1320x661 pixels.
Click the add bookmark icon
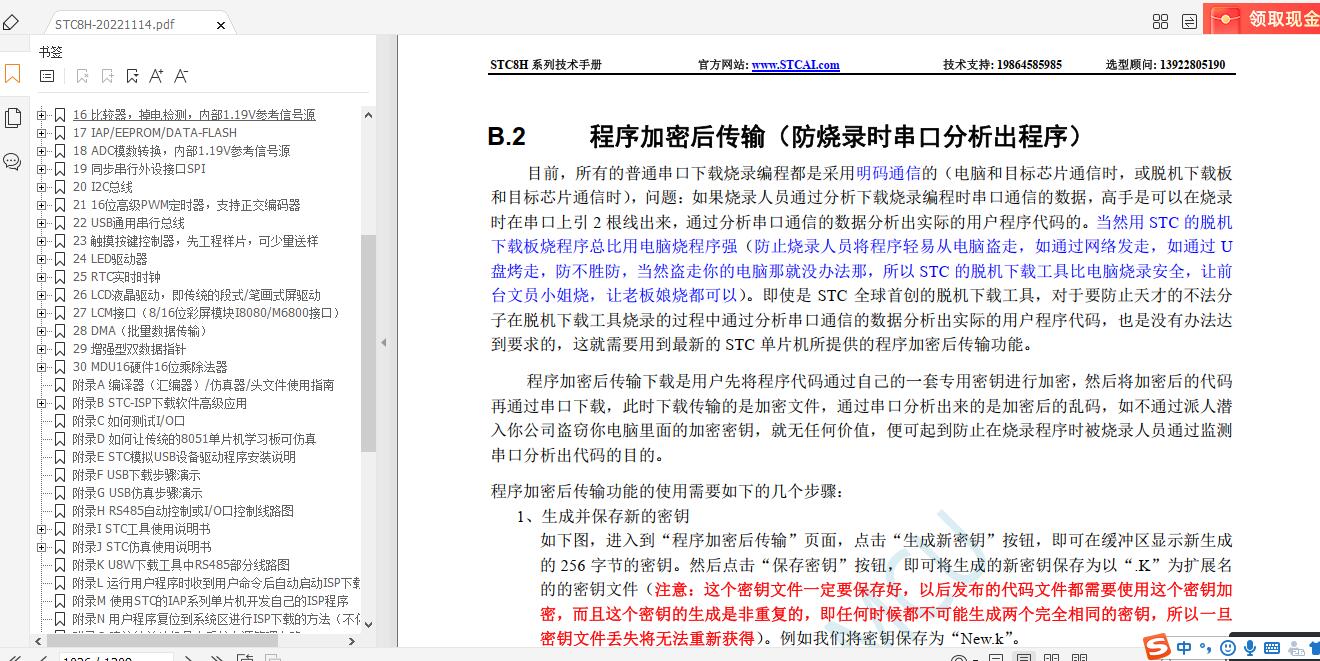(x=107, y=76)
